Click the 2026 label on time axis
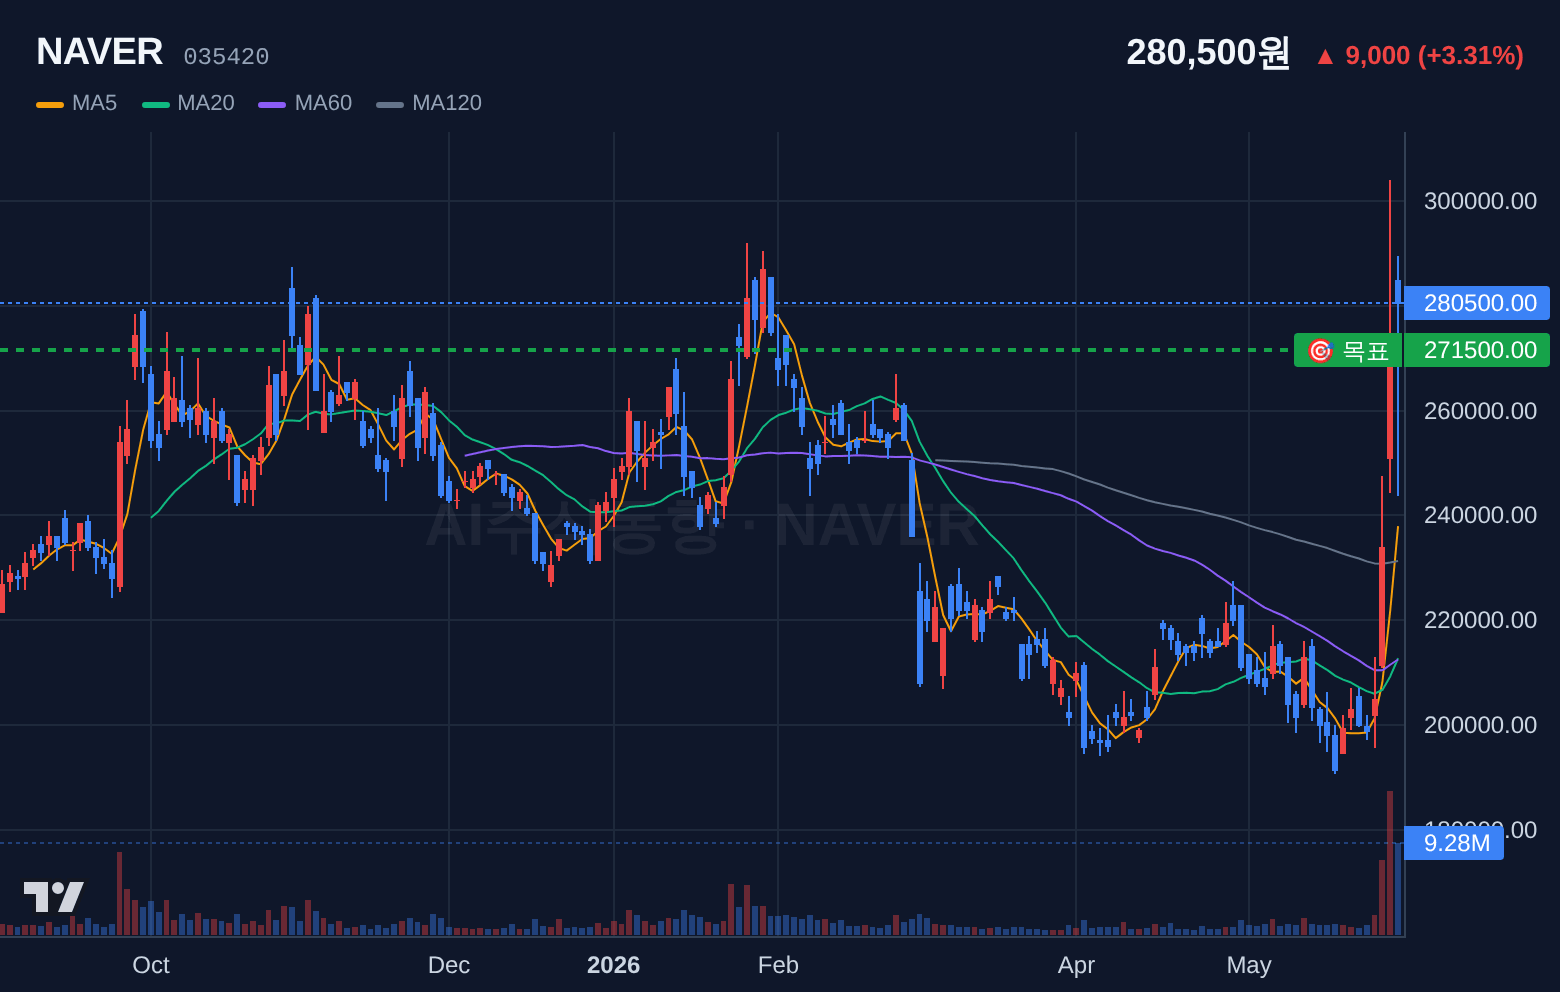 click(613, 965)
